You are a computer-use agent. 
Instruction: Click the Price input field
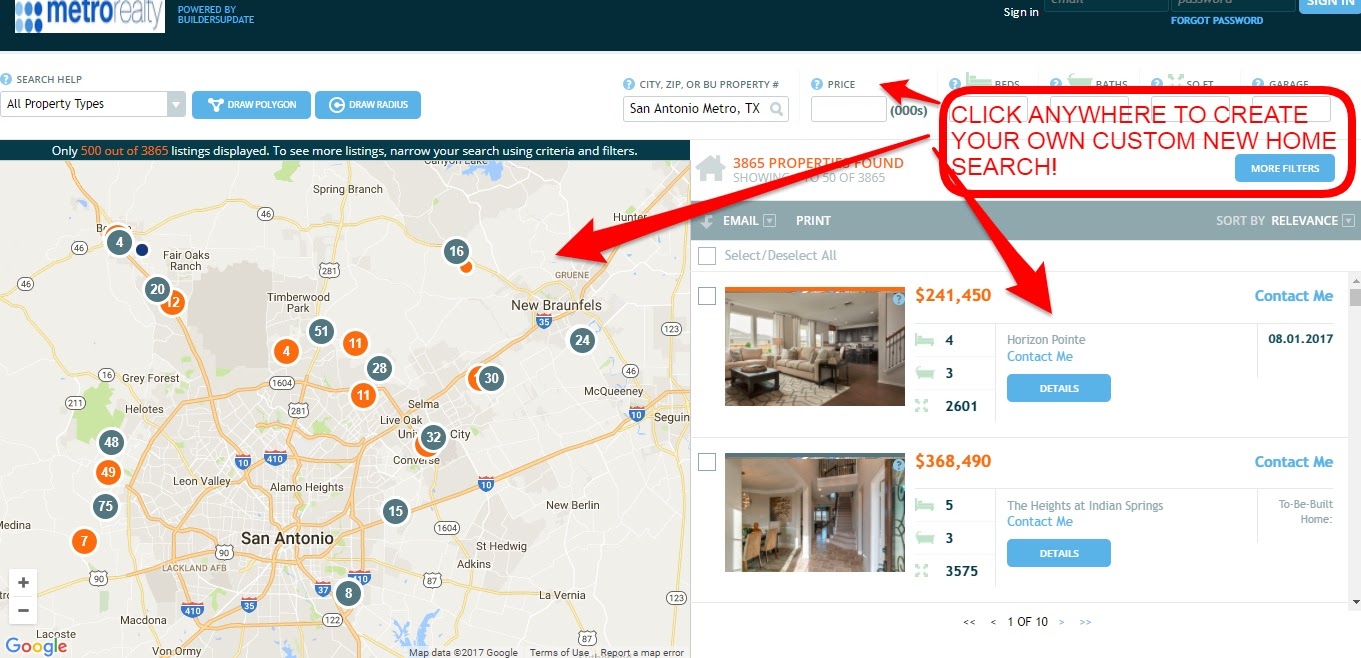point(848,109)
